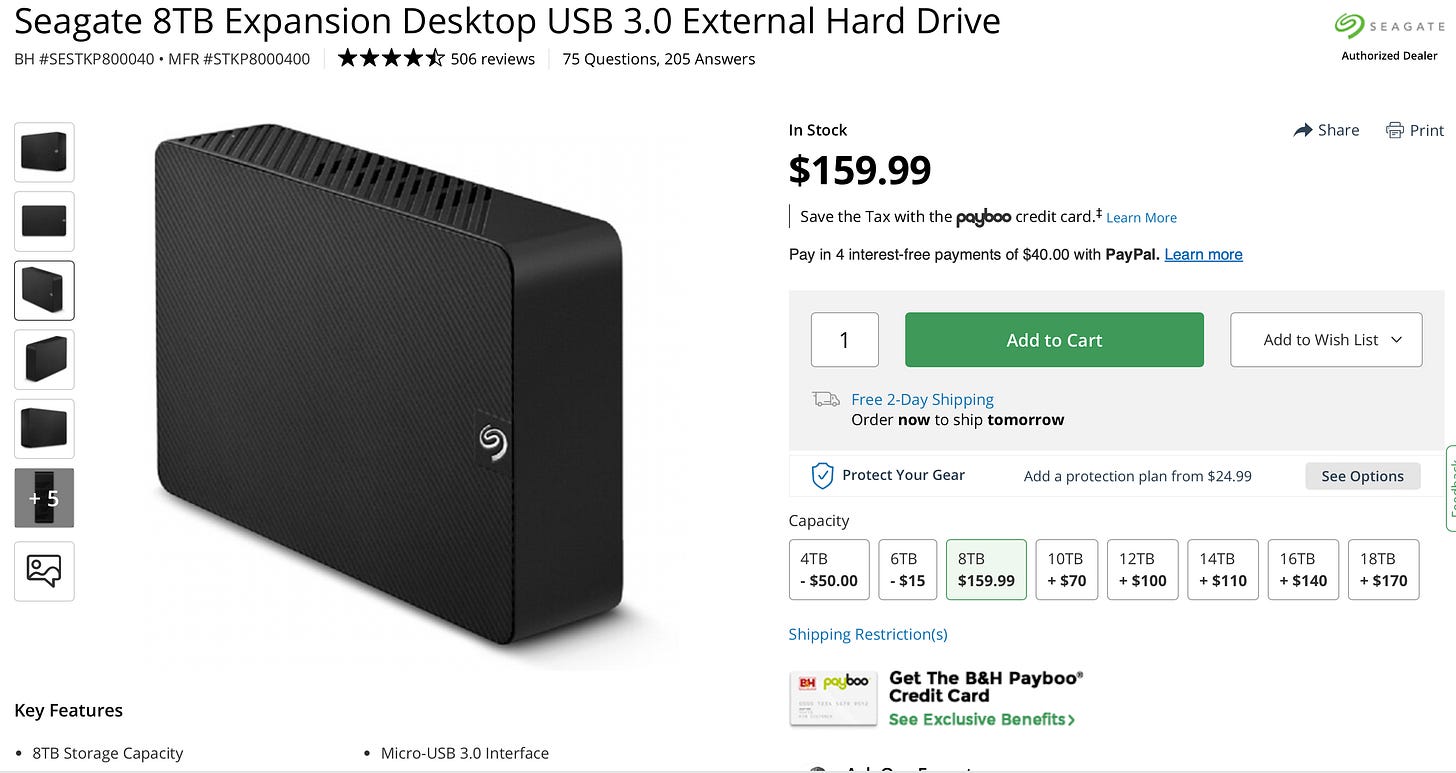The width and height of the screenshot is (1456, 773).
Task: Choose the 18TB capacity option
Action: tap(1383, 570)
